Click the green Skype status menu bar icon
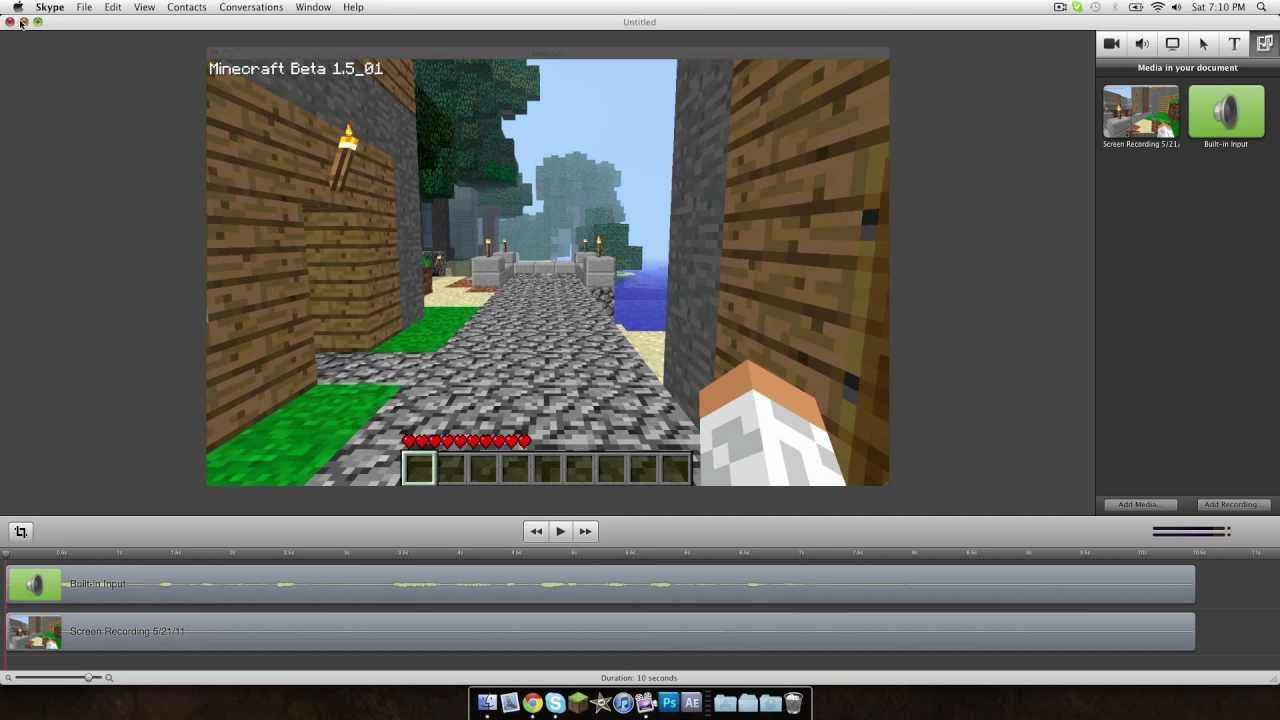The width and height of the screenshot is (1280, 720). point(1078,7)
